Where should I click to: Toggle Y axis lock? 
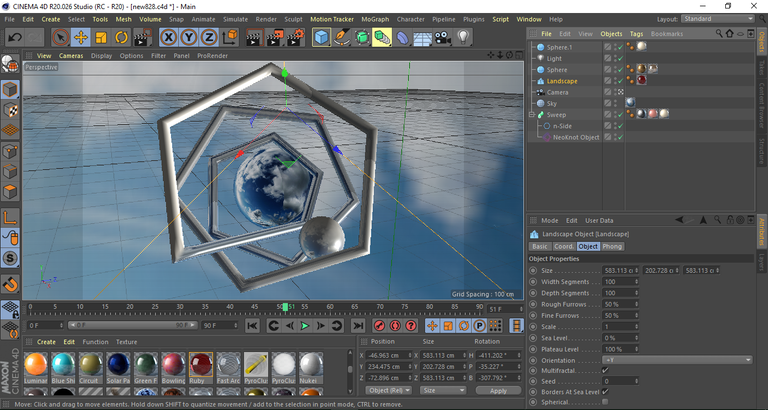pyautogui.click(x=189, y=37)
